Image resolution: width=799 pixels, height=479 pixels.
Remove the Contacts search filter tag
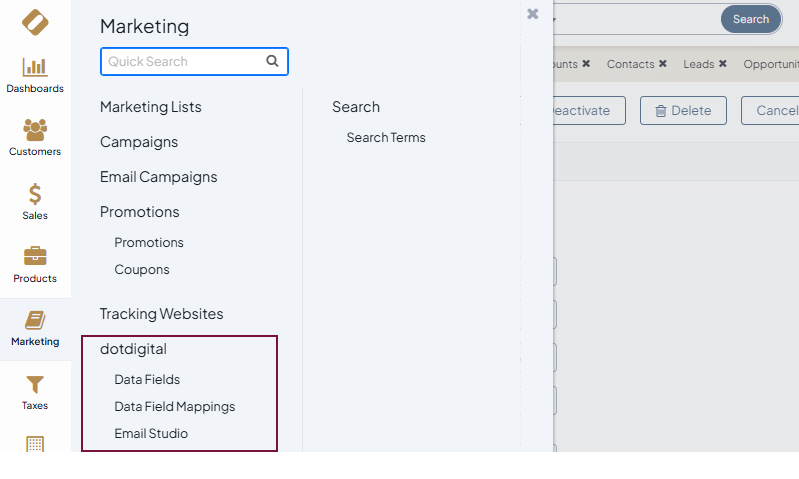[662, 64]
